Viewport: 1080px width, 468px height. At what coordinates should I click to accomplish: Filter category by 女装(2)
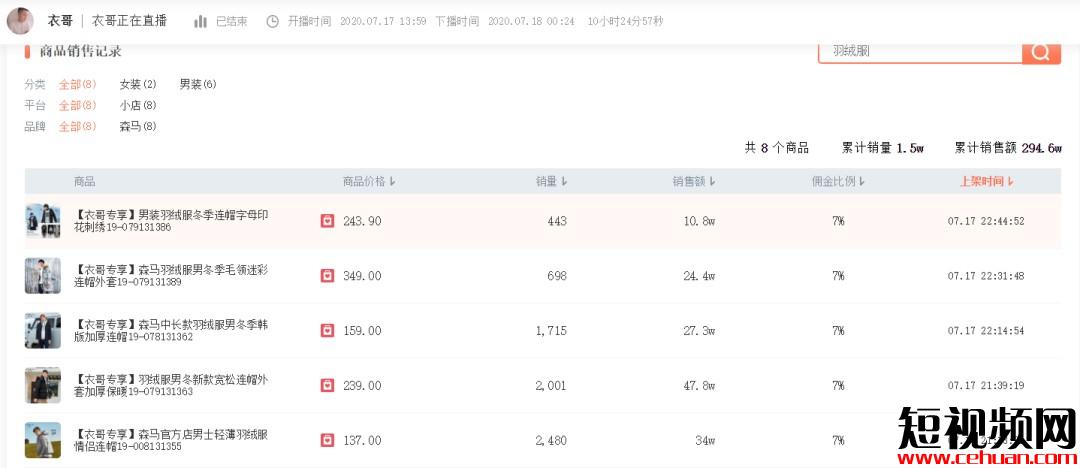tap(138, 84)
